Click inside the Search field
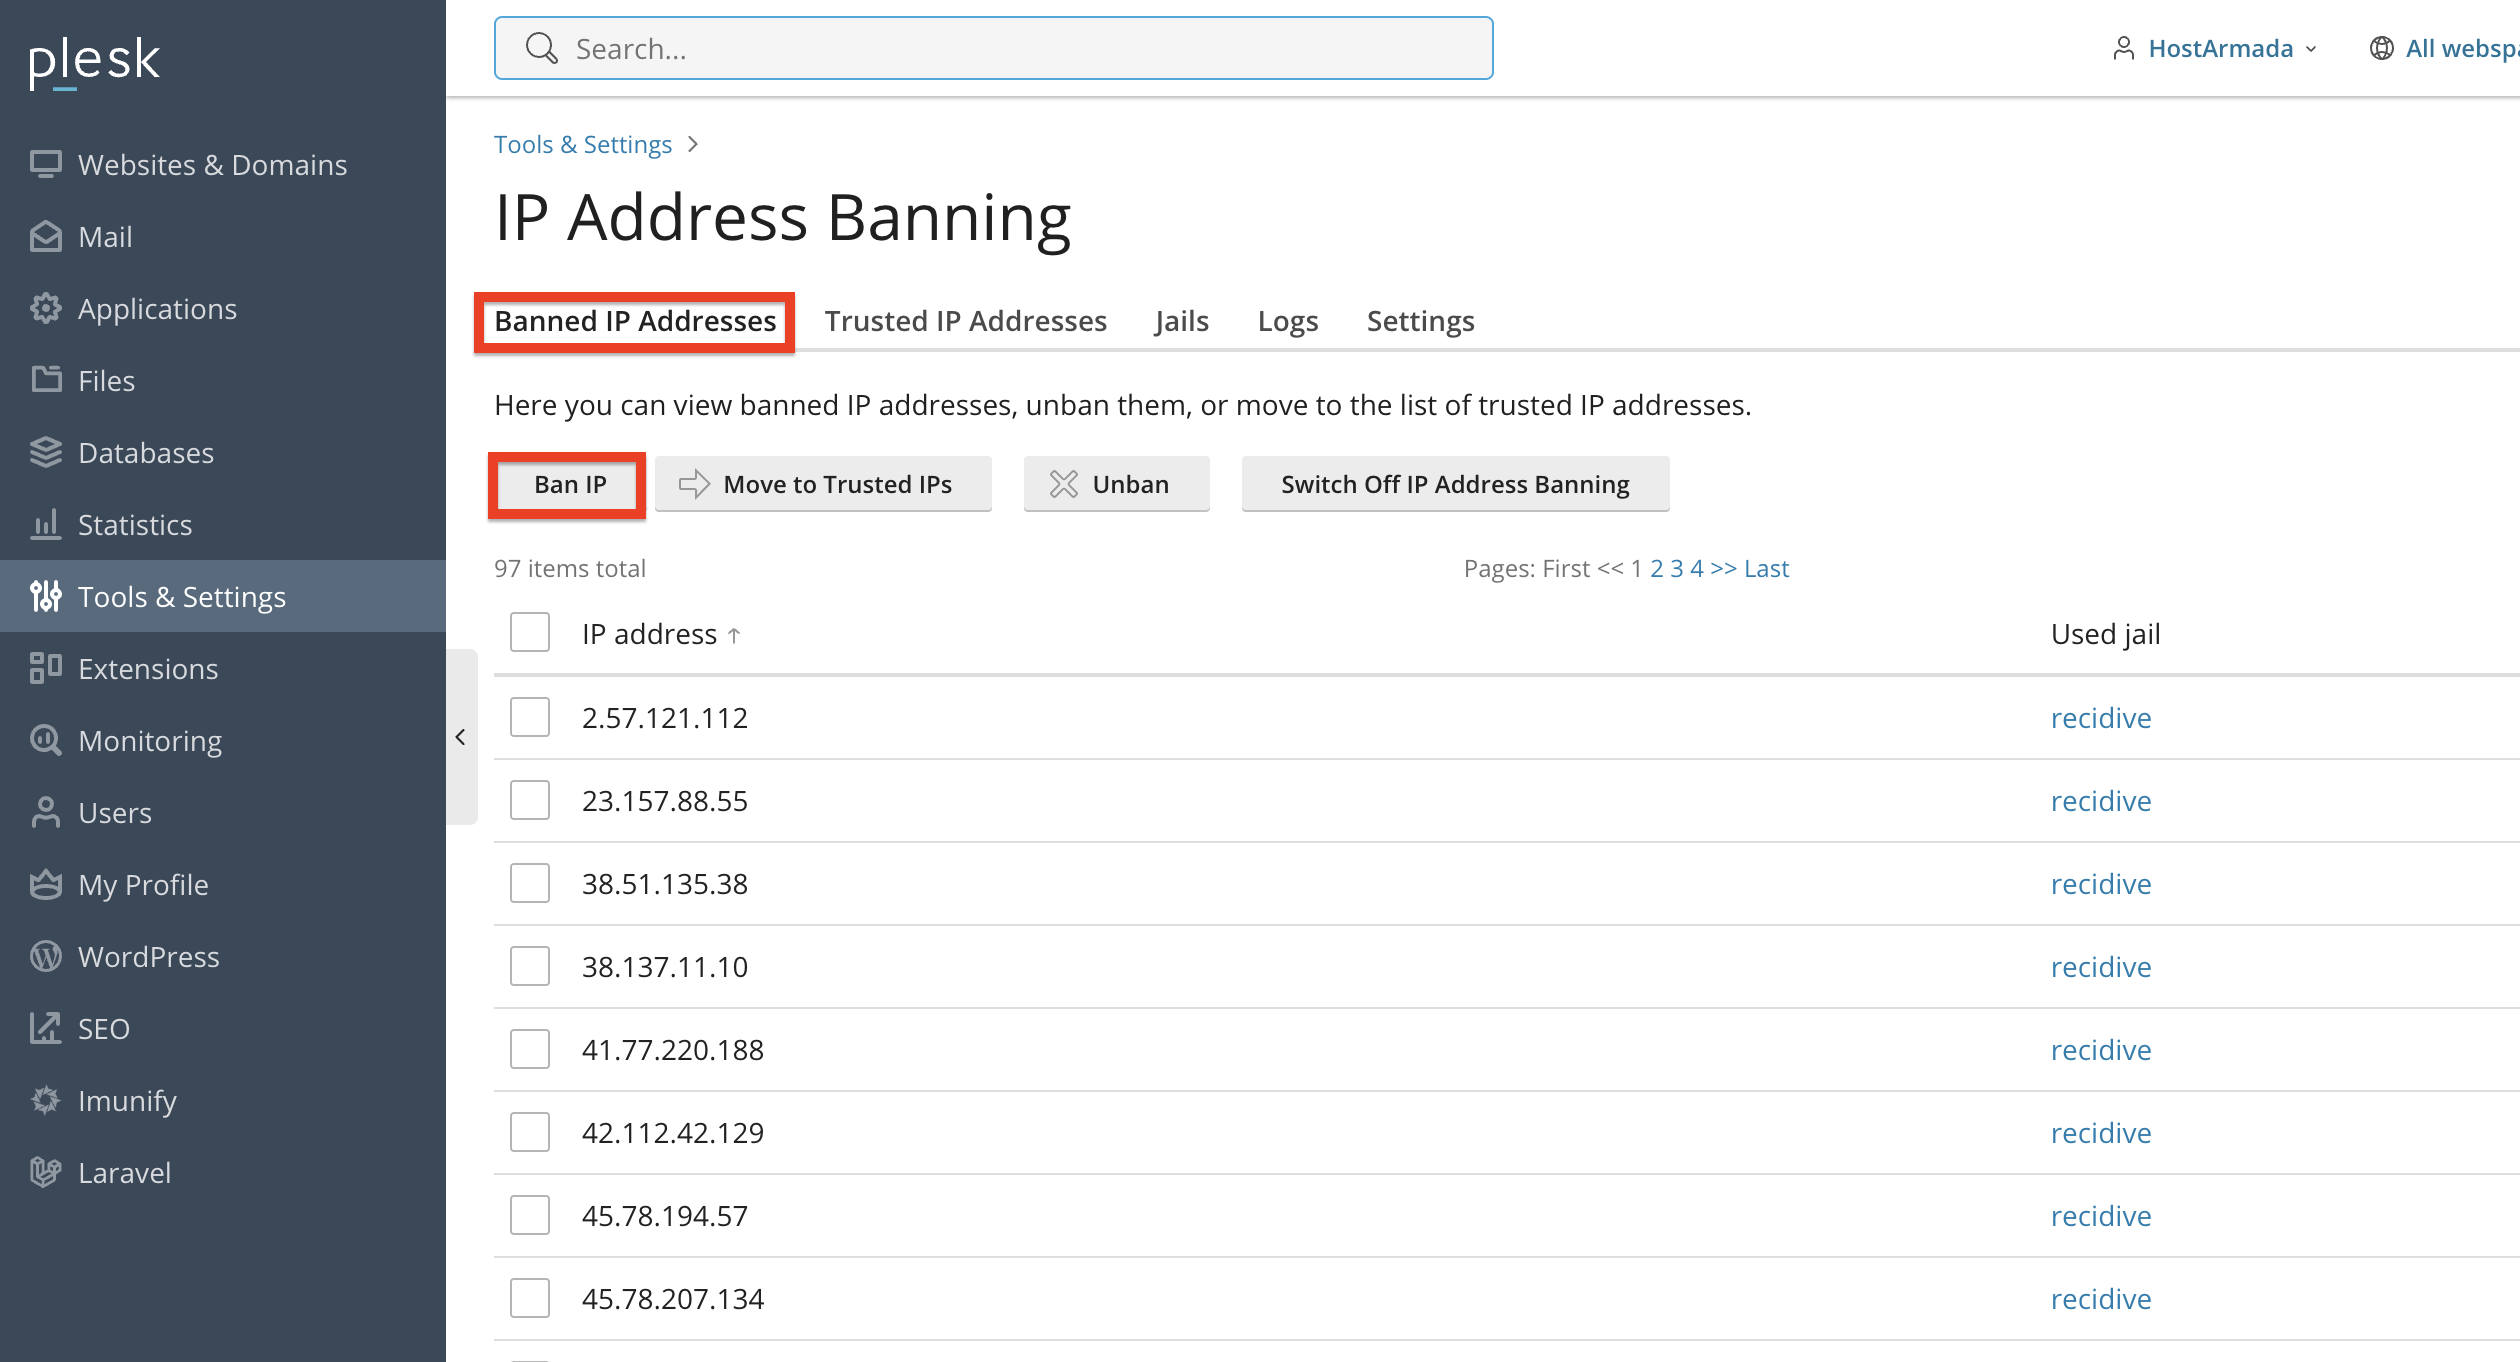Screen dimensions: 2520x1362 click(993, 48)
